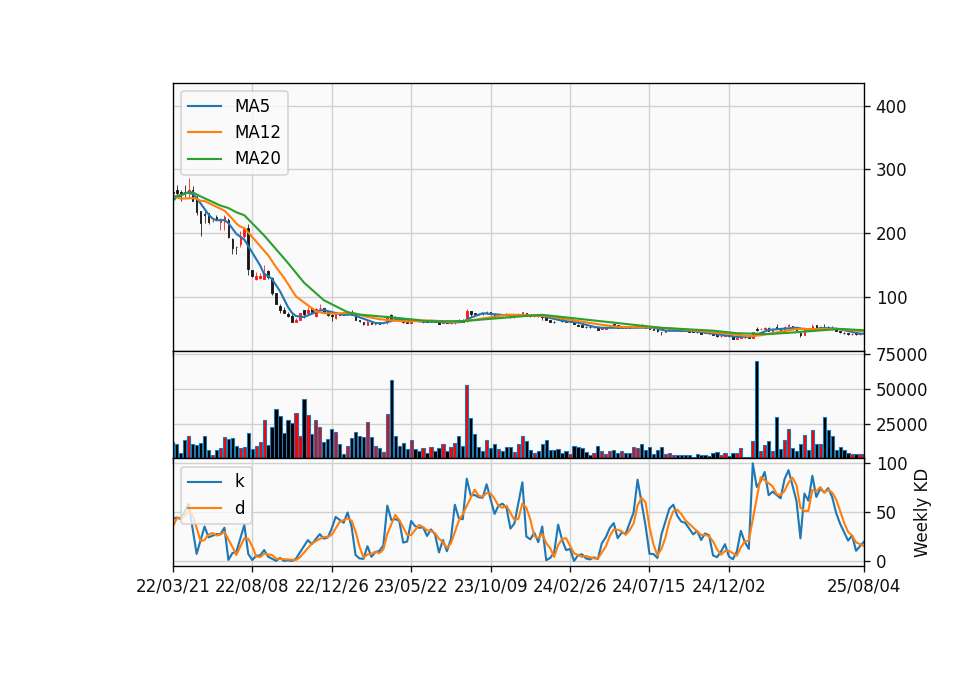Click the orange d legend line sample
This screenshot has width=960, height=690.
point(204,508)
